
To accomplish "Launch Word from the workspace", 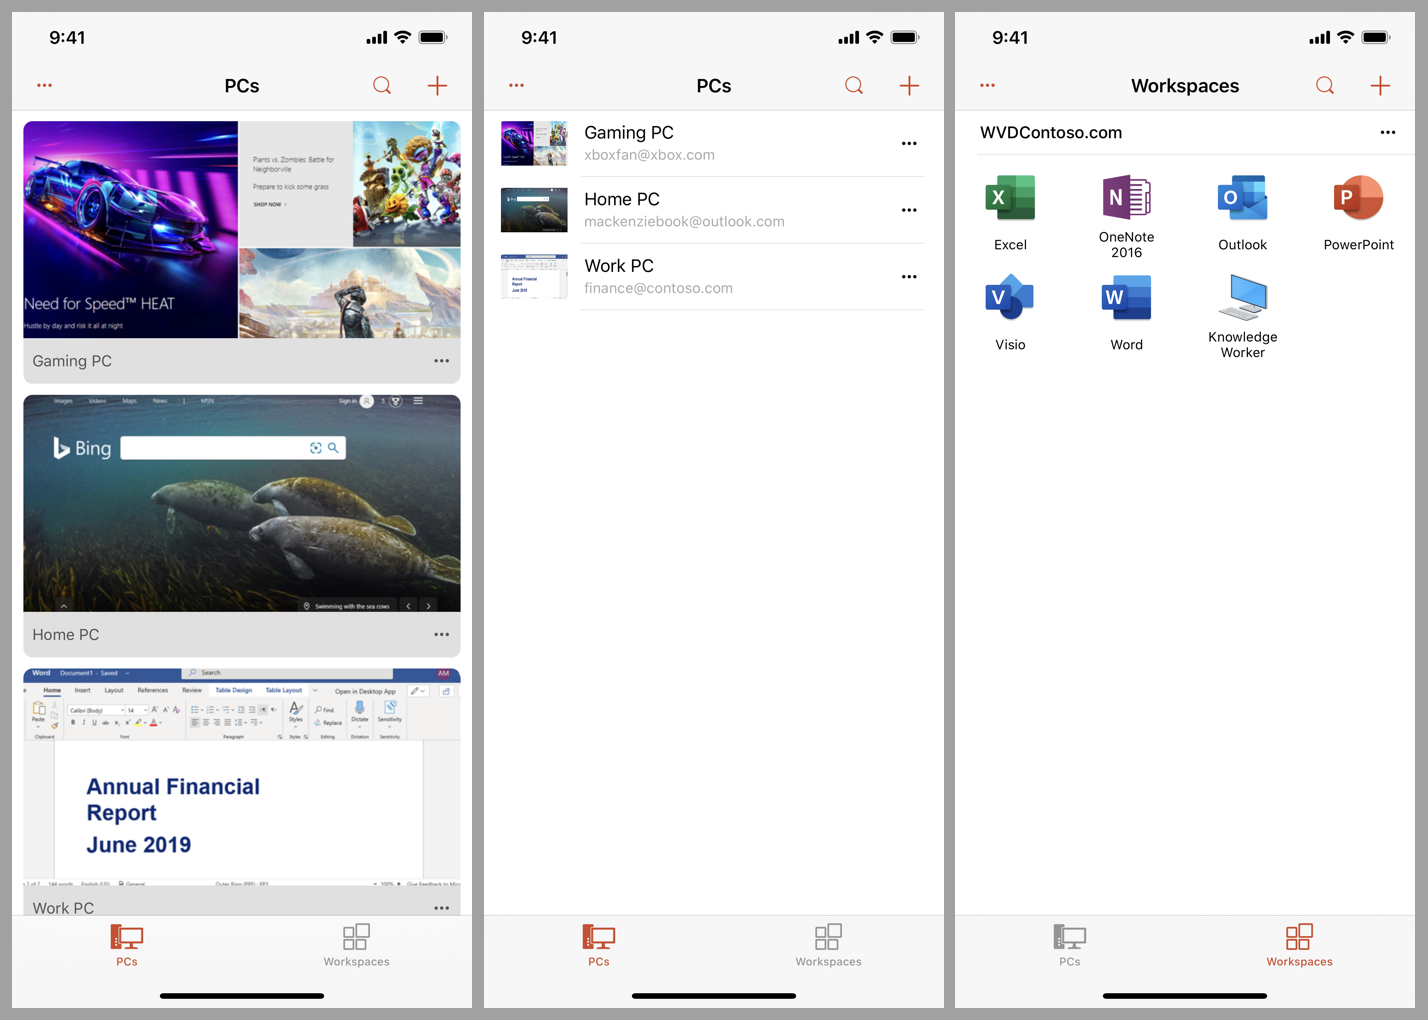I will point(1126,298).
